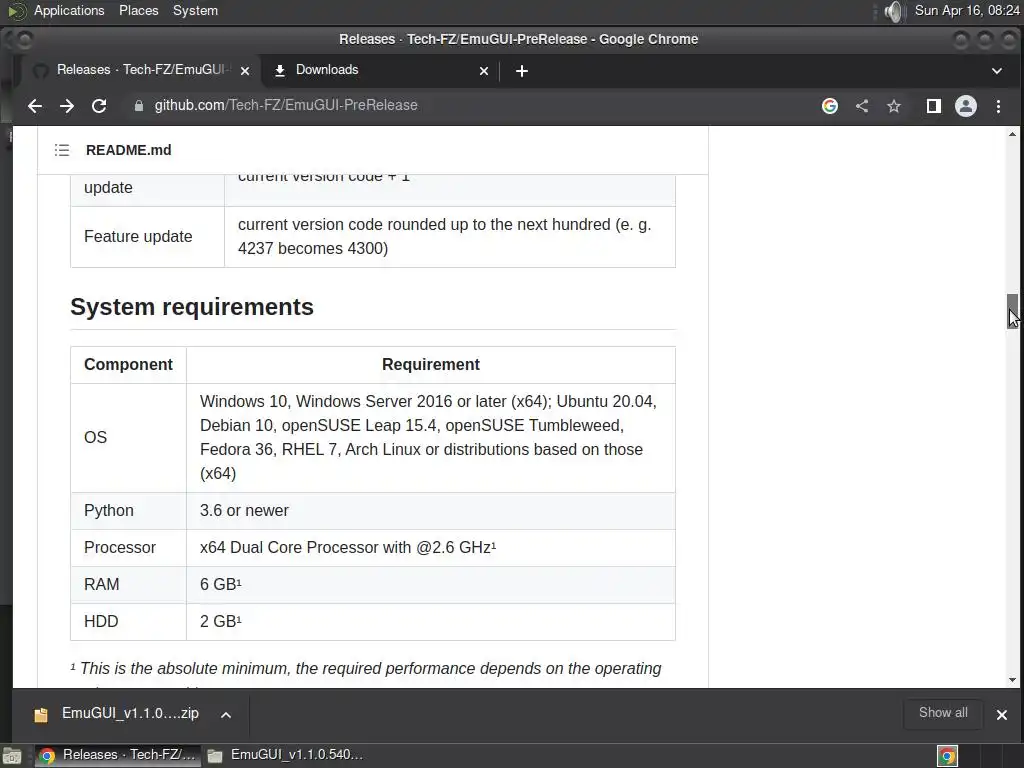1024x768 pixels.
Task: Bookmark this tab with the star icon
Action: pyautogui.click(x=894, y=106)
